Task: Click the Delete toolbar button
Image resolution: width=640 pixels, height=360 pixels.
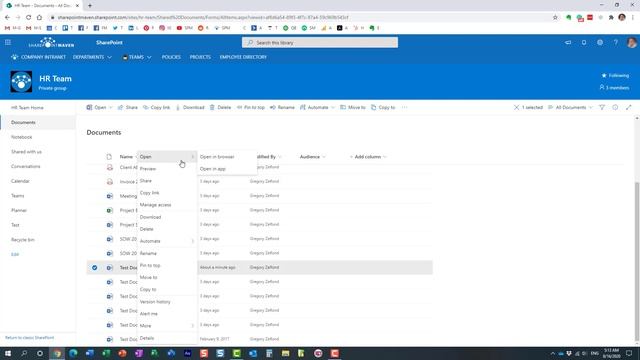Action: click(x=220, y=107)
